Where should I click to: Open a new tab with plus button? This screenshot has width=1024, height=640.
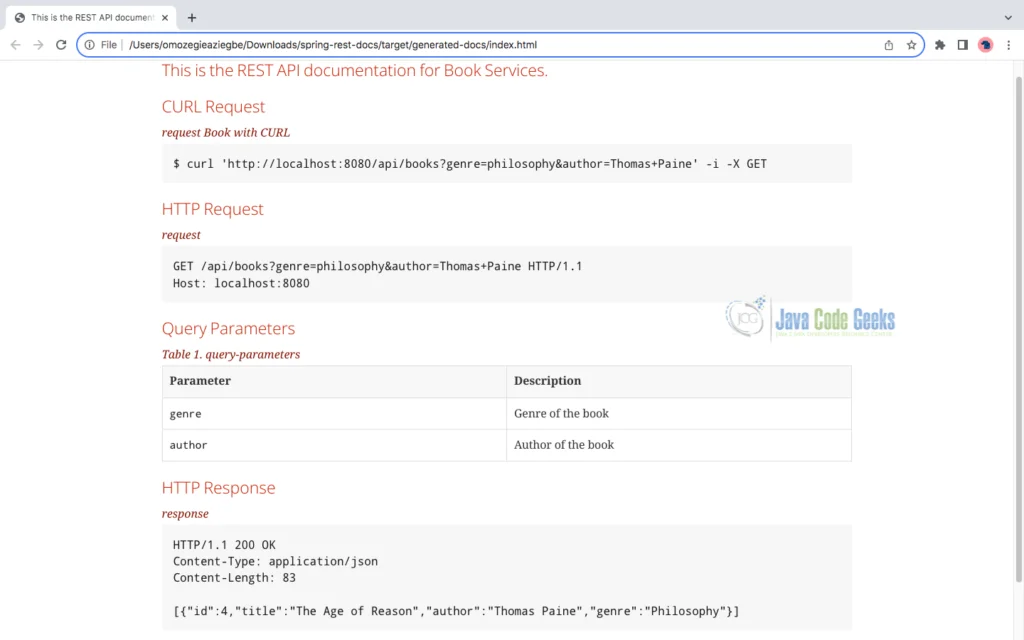pos(191,18)
